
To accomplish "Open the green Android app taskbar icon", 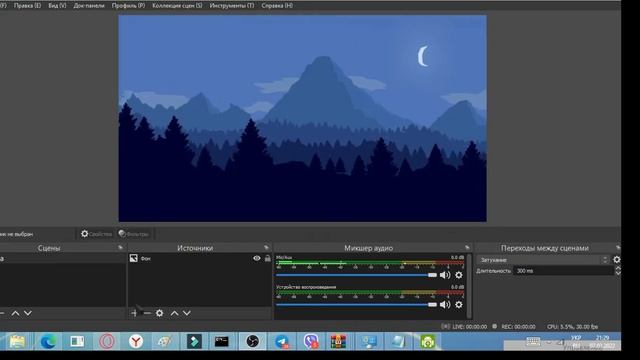I will point(427,341).
